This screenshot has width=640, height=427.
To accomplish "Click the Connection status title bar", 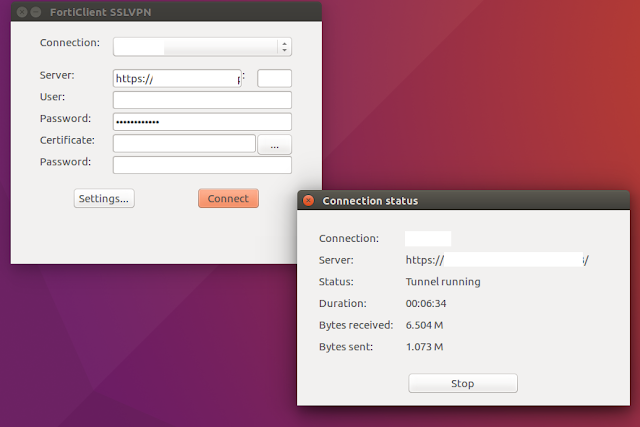I will (463, 200).
